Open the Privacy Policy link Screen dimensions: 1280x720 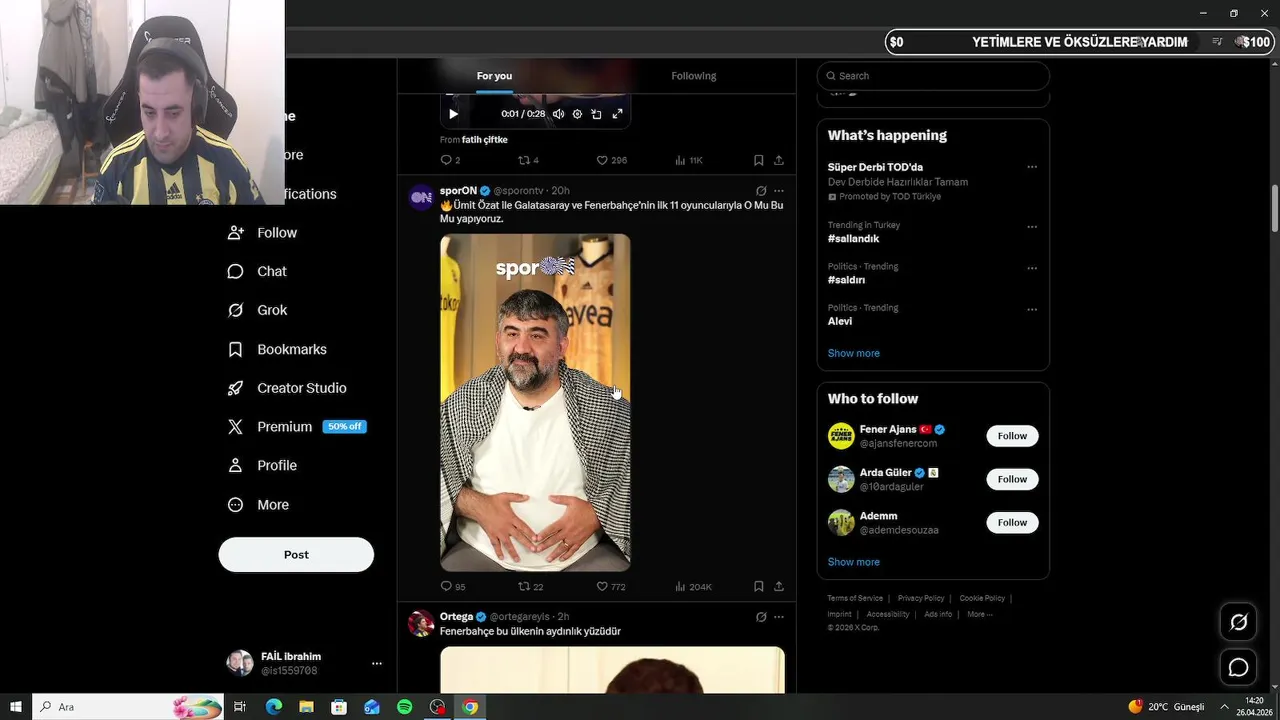(921, 598)
